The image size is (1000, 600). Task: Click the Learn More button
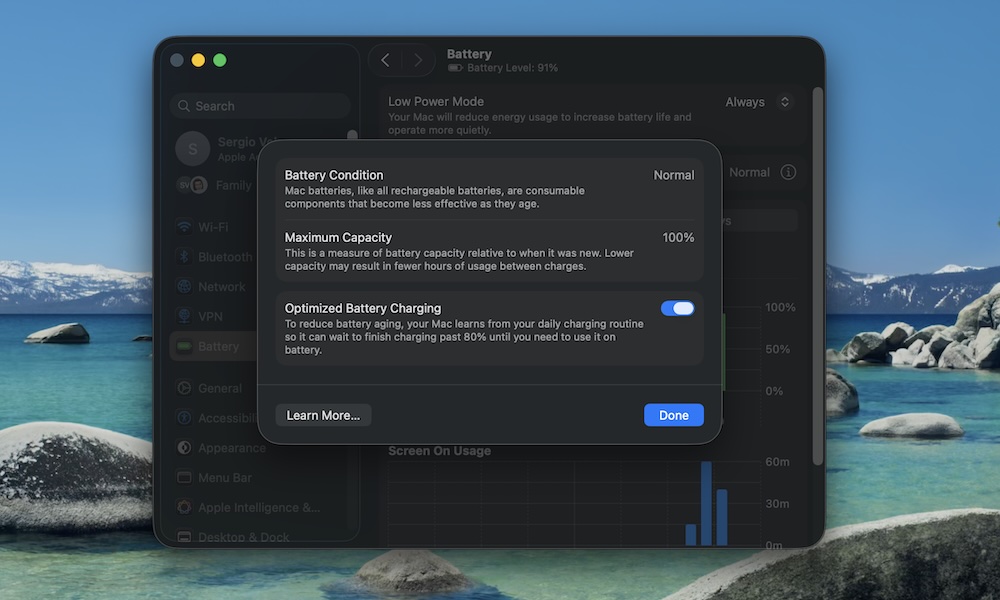point(323,414)
